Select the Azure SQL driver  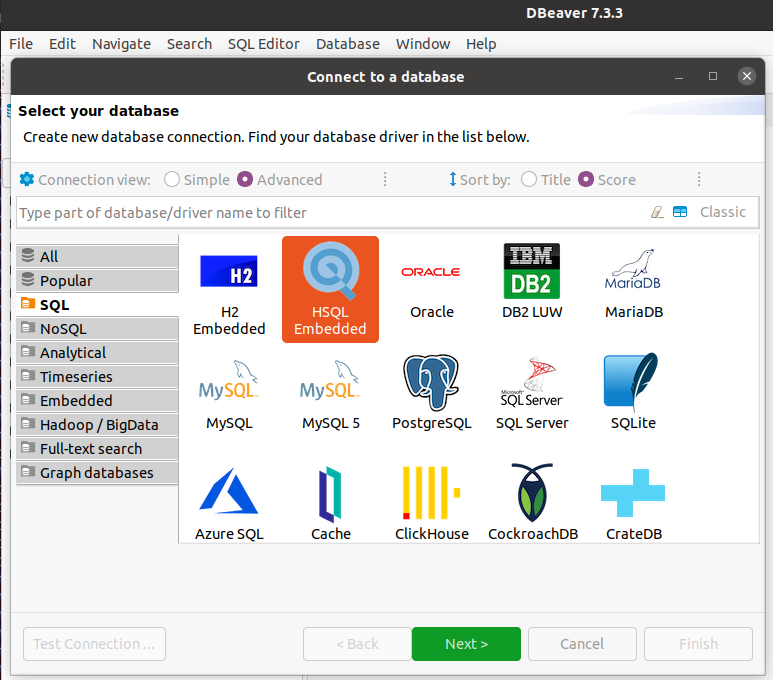[229, 504]
